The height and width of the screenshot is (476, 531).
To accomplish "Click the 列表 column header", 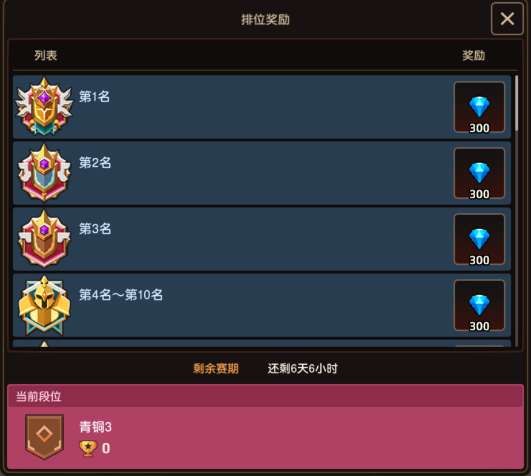I will pos(46,55).
